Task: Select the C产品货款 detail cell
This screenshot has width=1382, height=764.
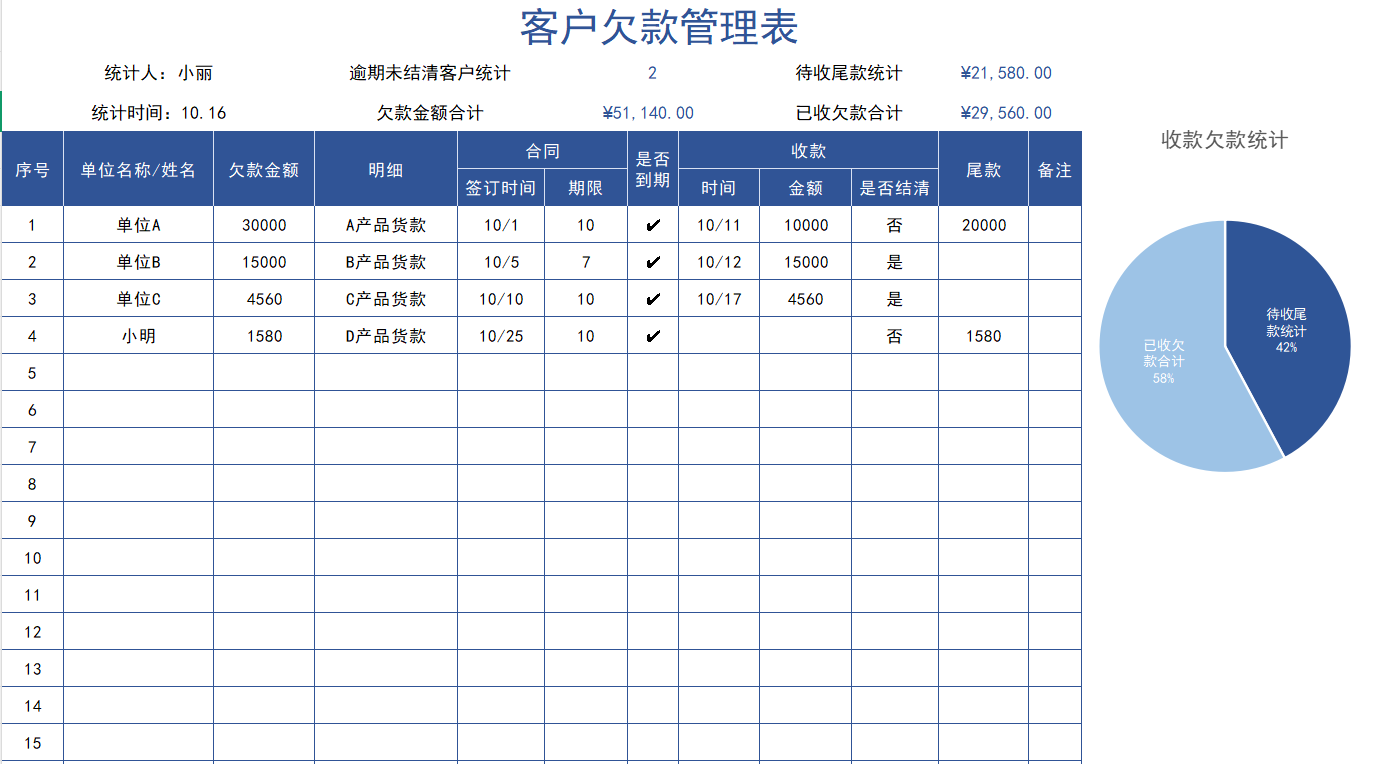Action: 386,299
